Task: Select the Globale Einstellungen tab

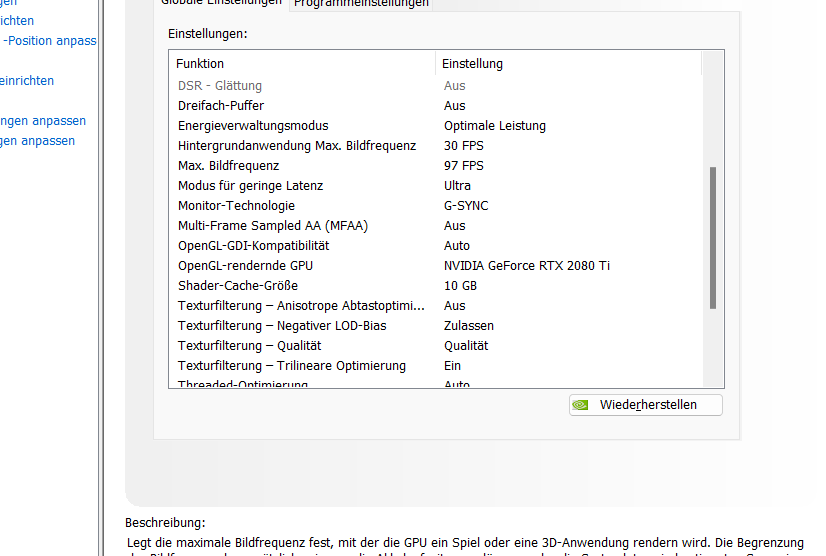Action: 221,3
